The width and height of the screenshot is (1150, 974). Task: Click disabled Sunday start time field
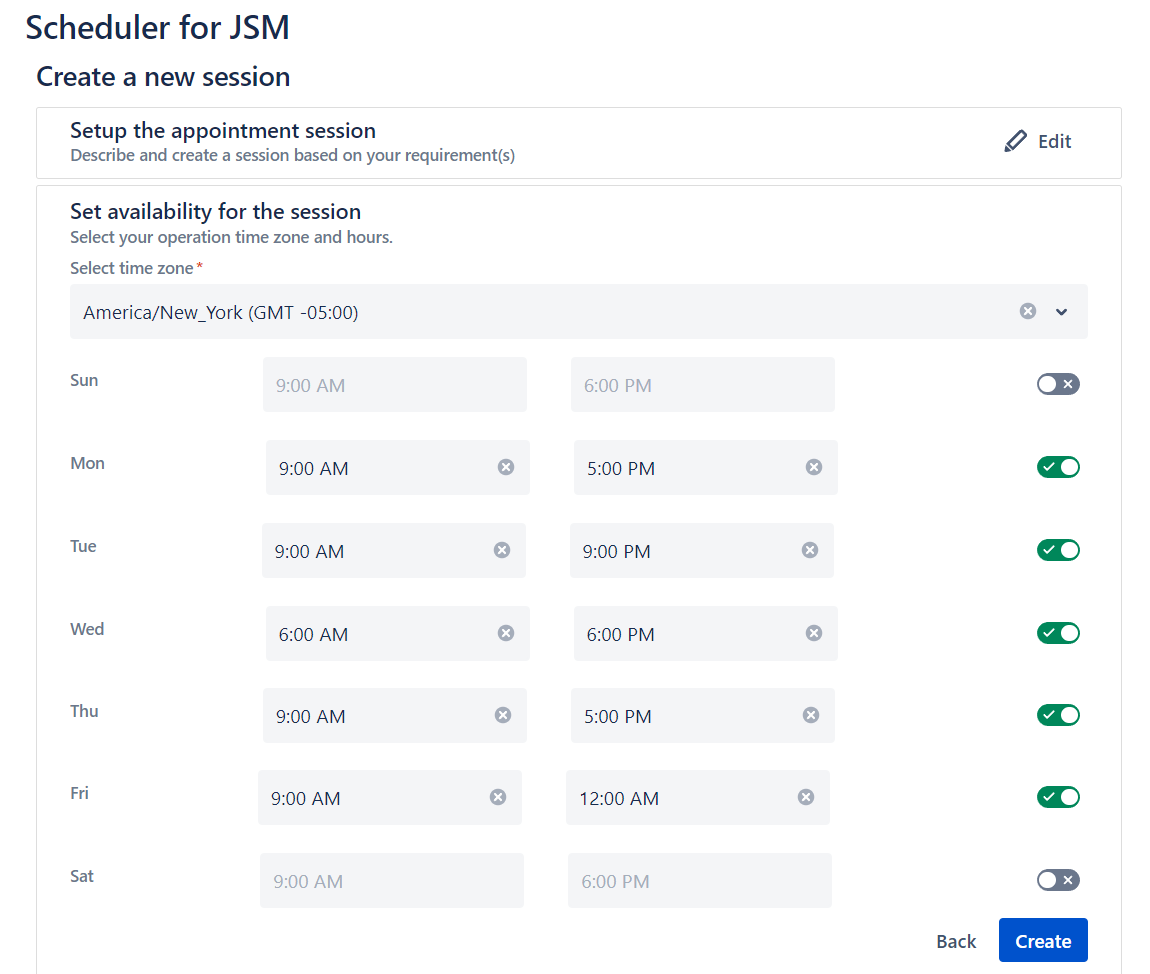pos(395,384)
